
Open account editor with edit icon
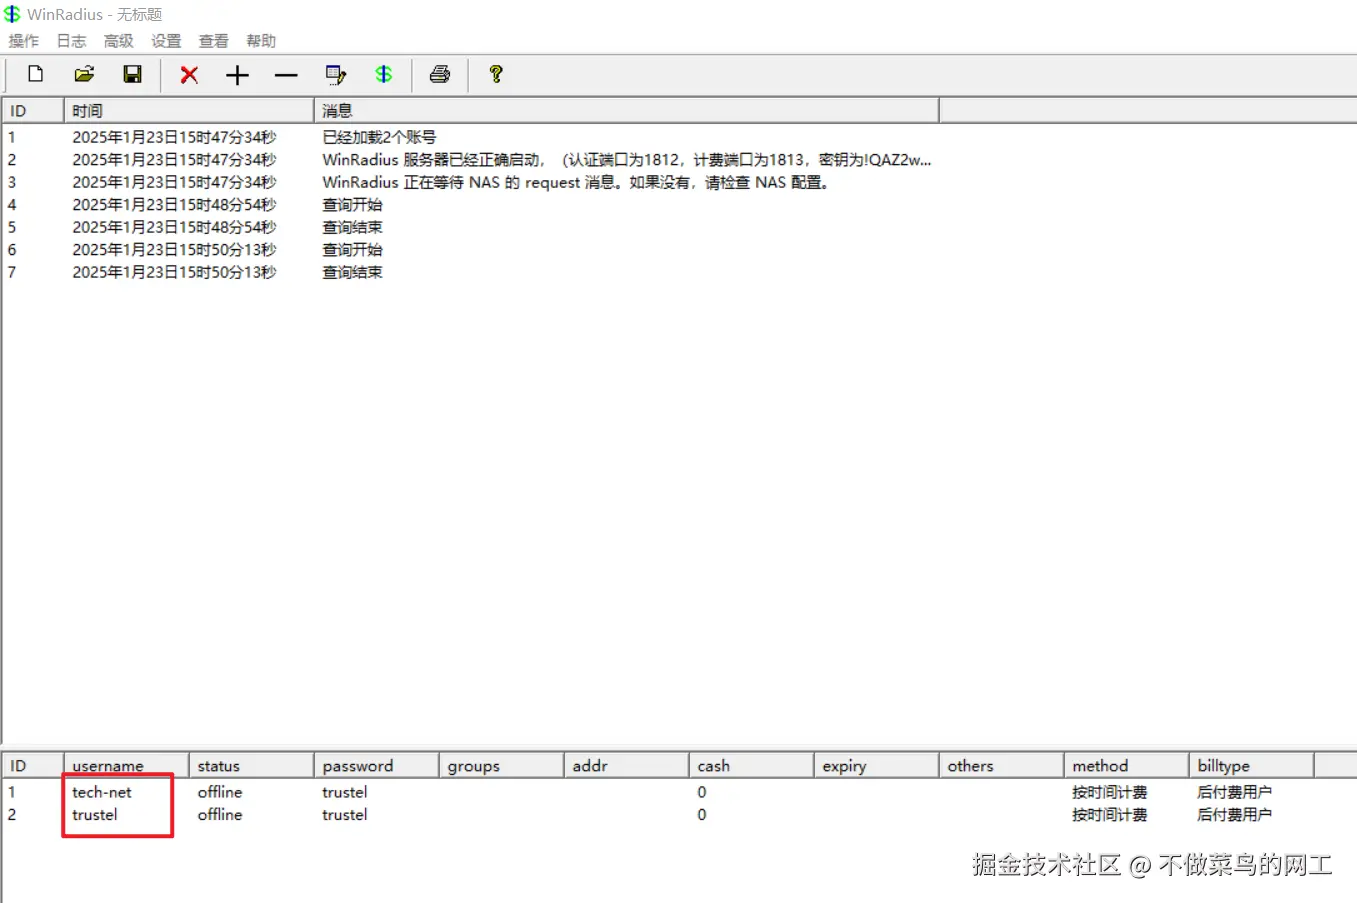336,74
